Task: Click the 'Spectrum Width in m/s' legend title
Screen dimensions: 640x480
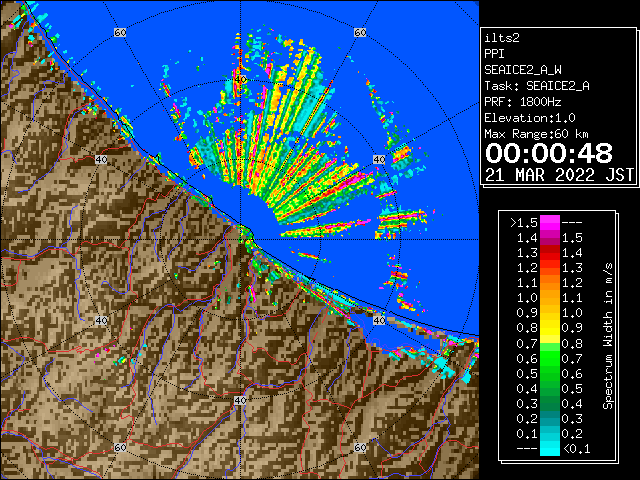Action: pos(608,336)
